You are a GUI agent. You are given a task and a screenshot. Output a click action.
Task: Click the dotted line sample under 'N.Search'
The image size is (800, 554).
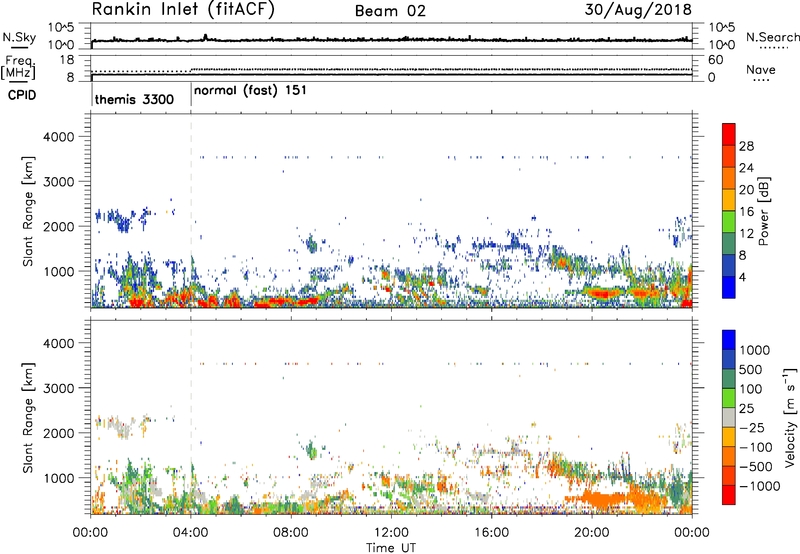[x=774, y=47]
